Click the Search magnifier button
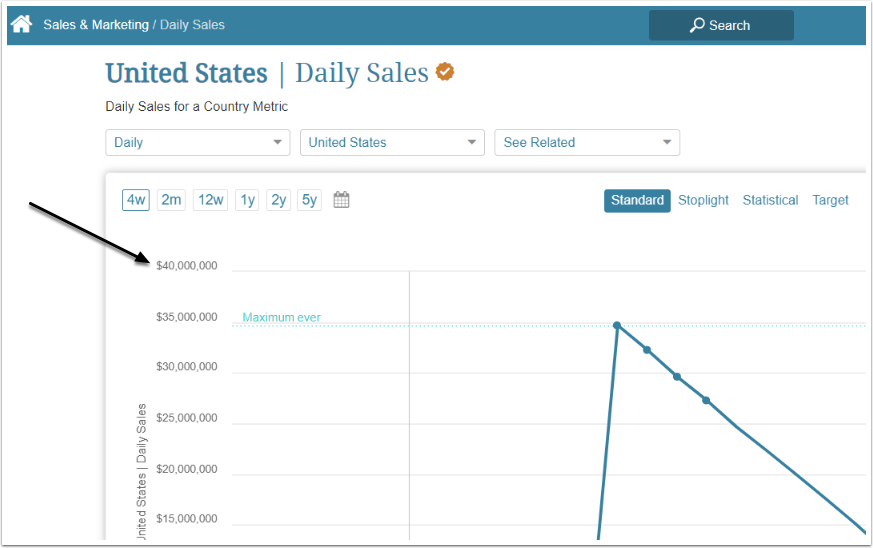 point(720,25)
